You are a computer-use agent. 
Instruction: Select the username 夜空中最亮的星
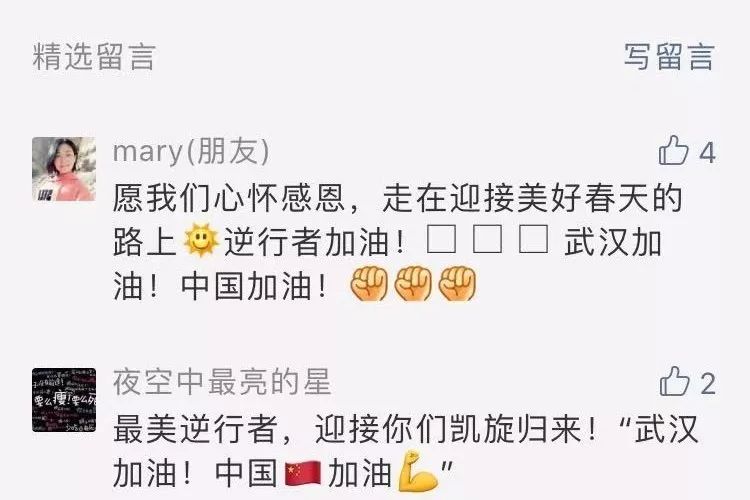coord(222,382)
